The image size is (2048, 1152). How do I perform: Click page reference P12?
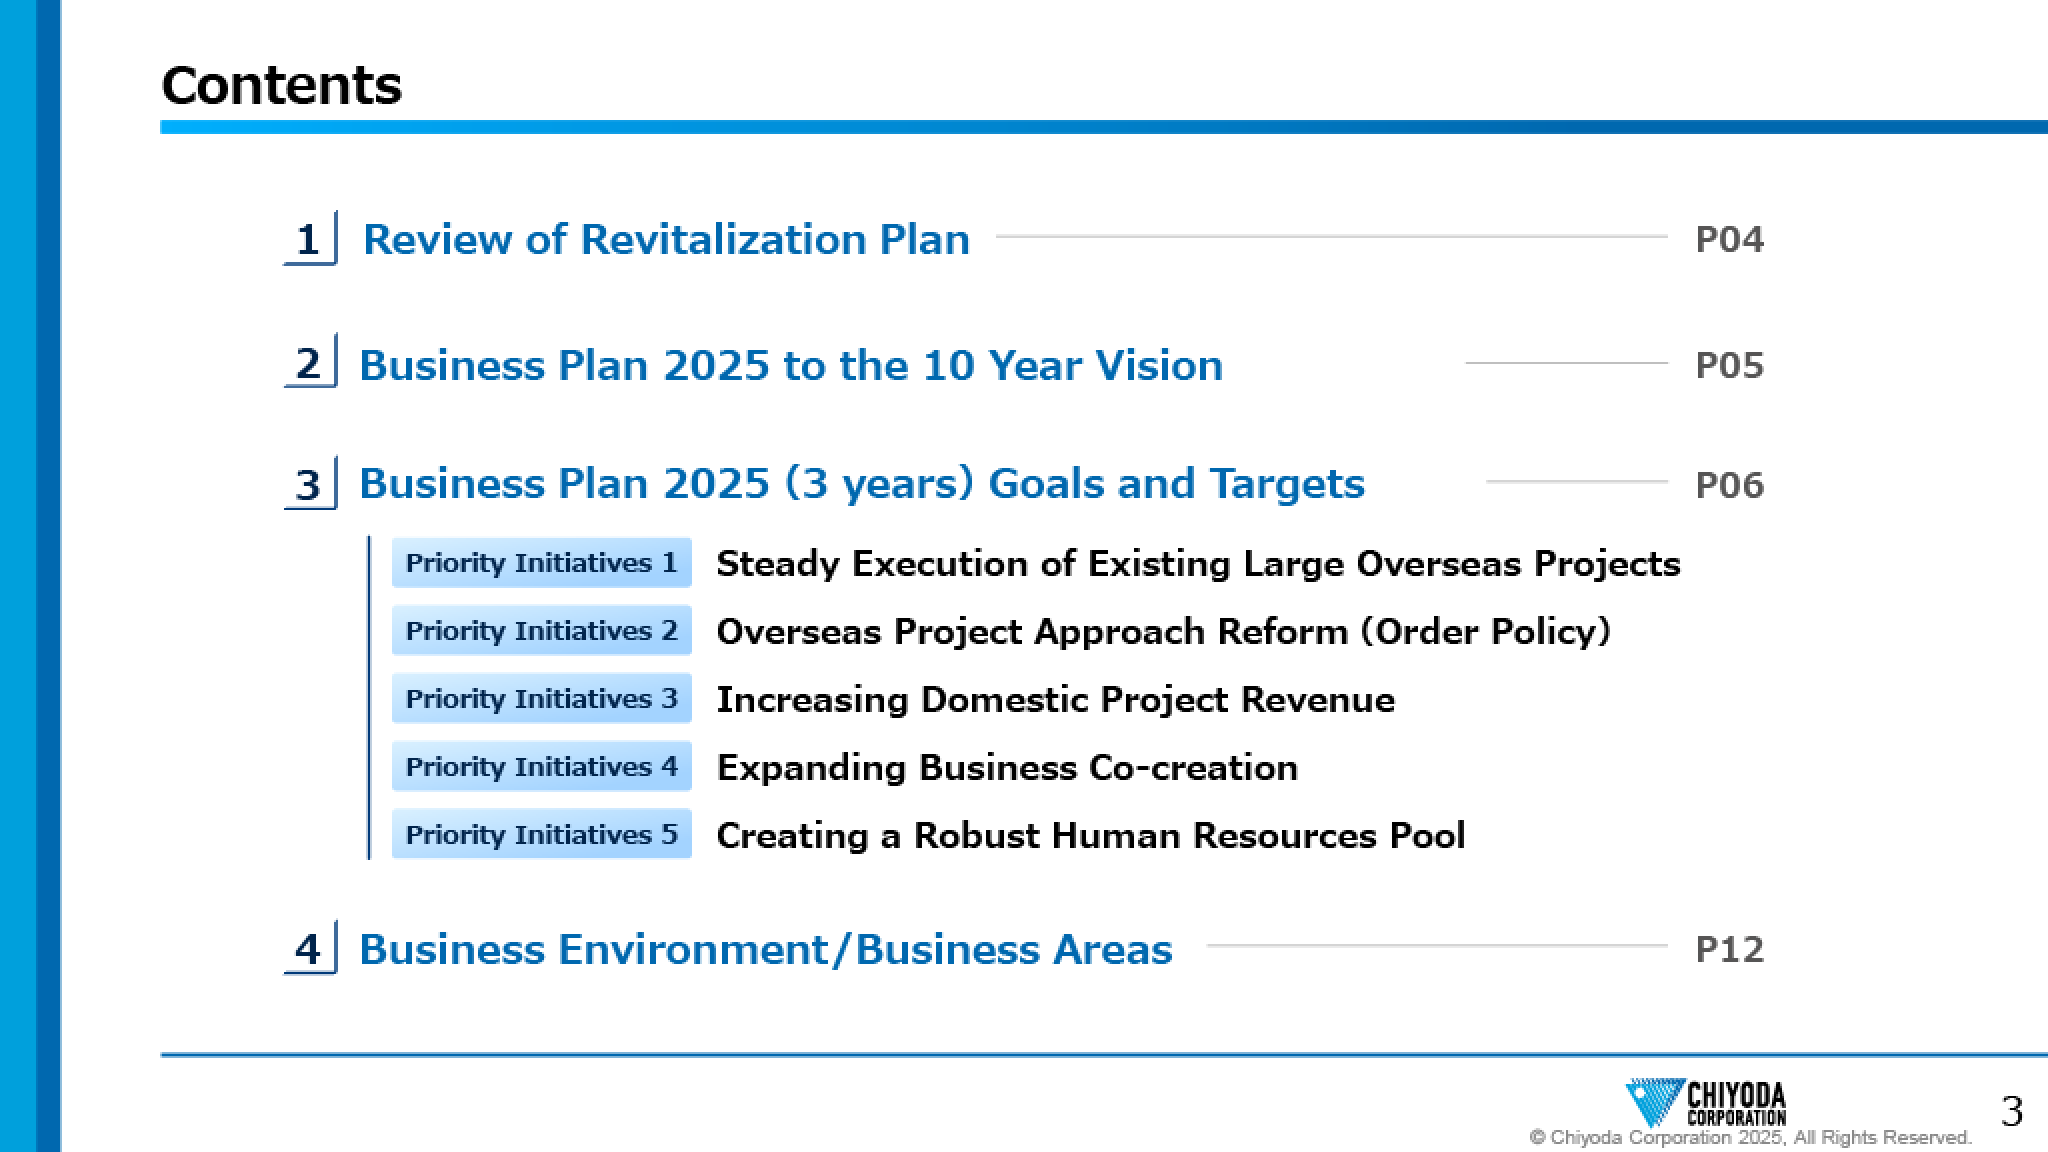(x=1730, y=949)
